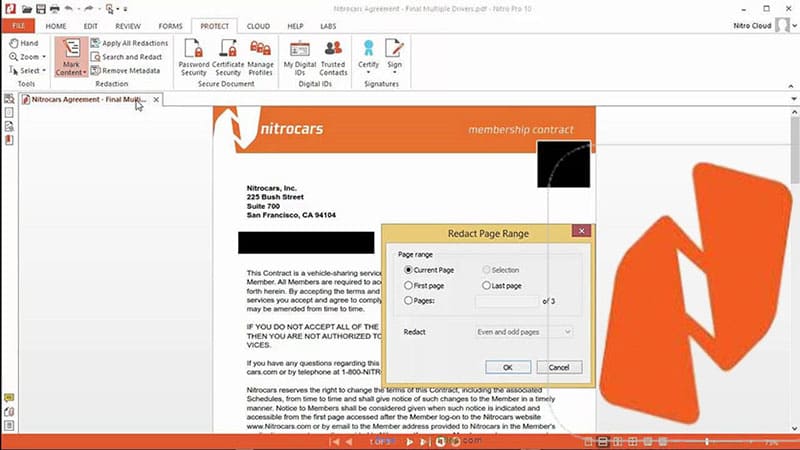Viewport: 800px width, 450px height.
Task: Switch to the EDIT tab
Action: click(90, 26)
